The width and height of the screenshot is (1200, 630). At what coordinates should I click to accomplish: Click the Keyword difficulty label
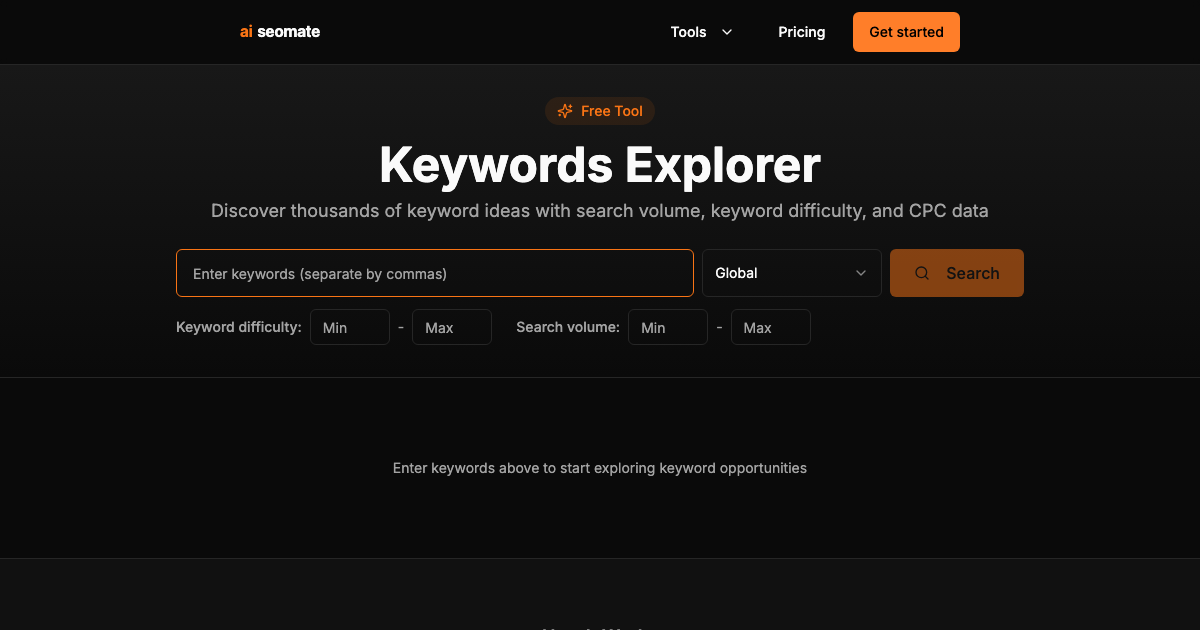(x=238, y=327)
